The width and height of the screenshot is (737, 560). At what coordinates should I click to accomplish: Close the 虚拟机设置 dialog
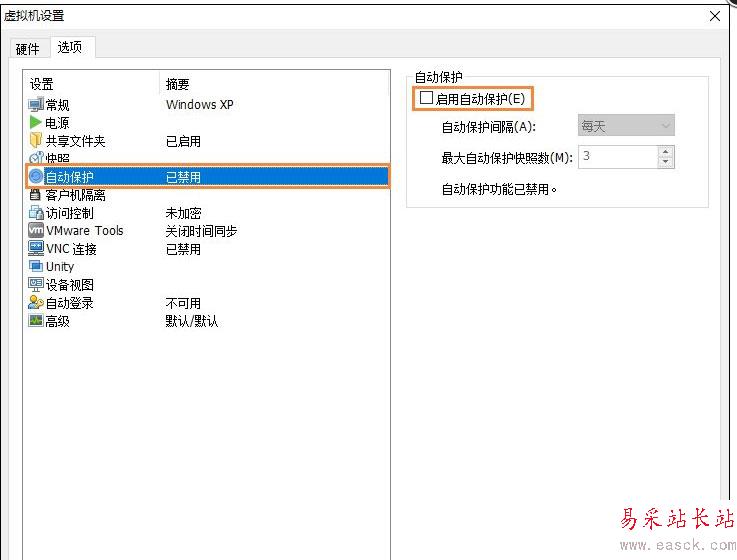[x=715, y=16]
